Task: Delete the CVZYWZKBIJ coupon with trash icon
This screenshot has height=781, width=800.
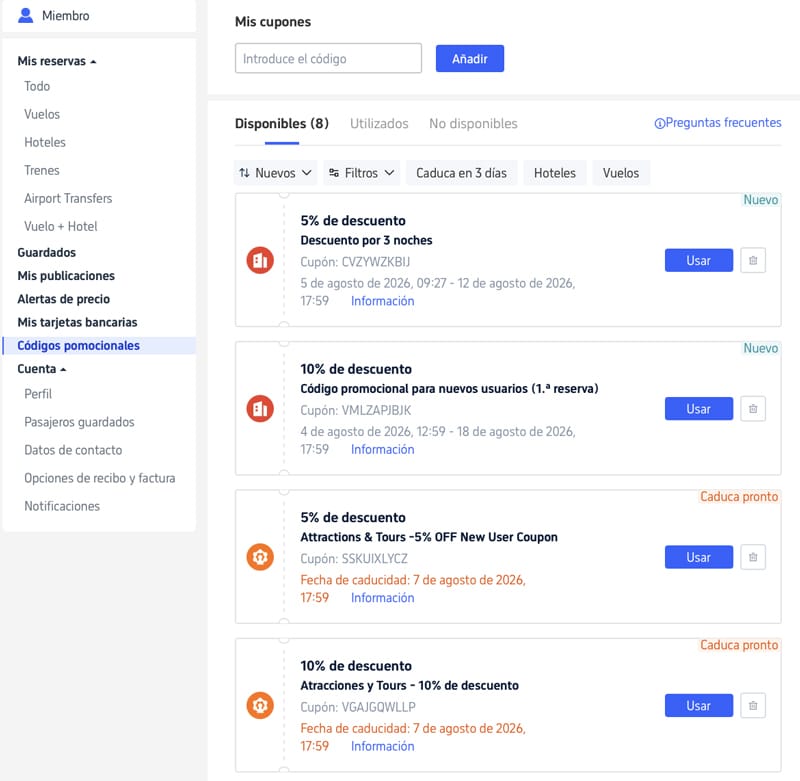Action: (753, 261)
